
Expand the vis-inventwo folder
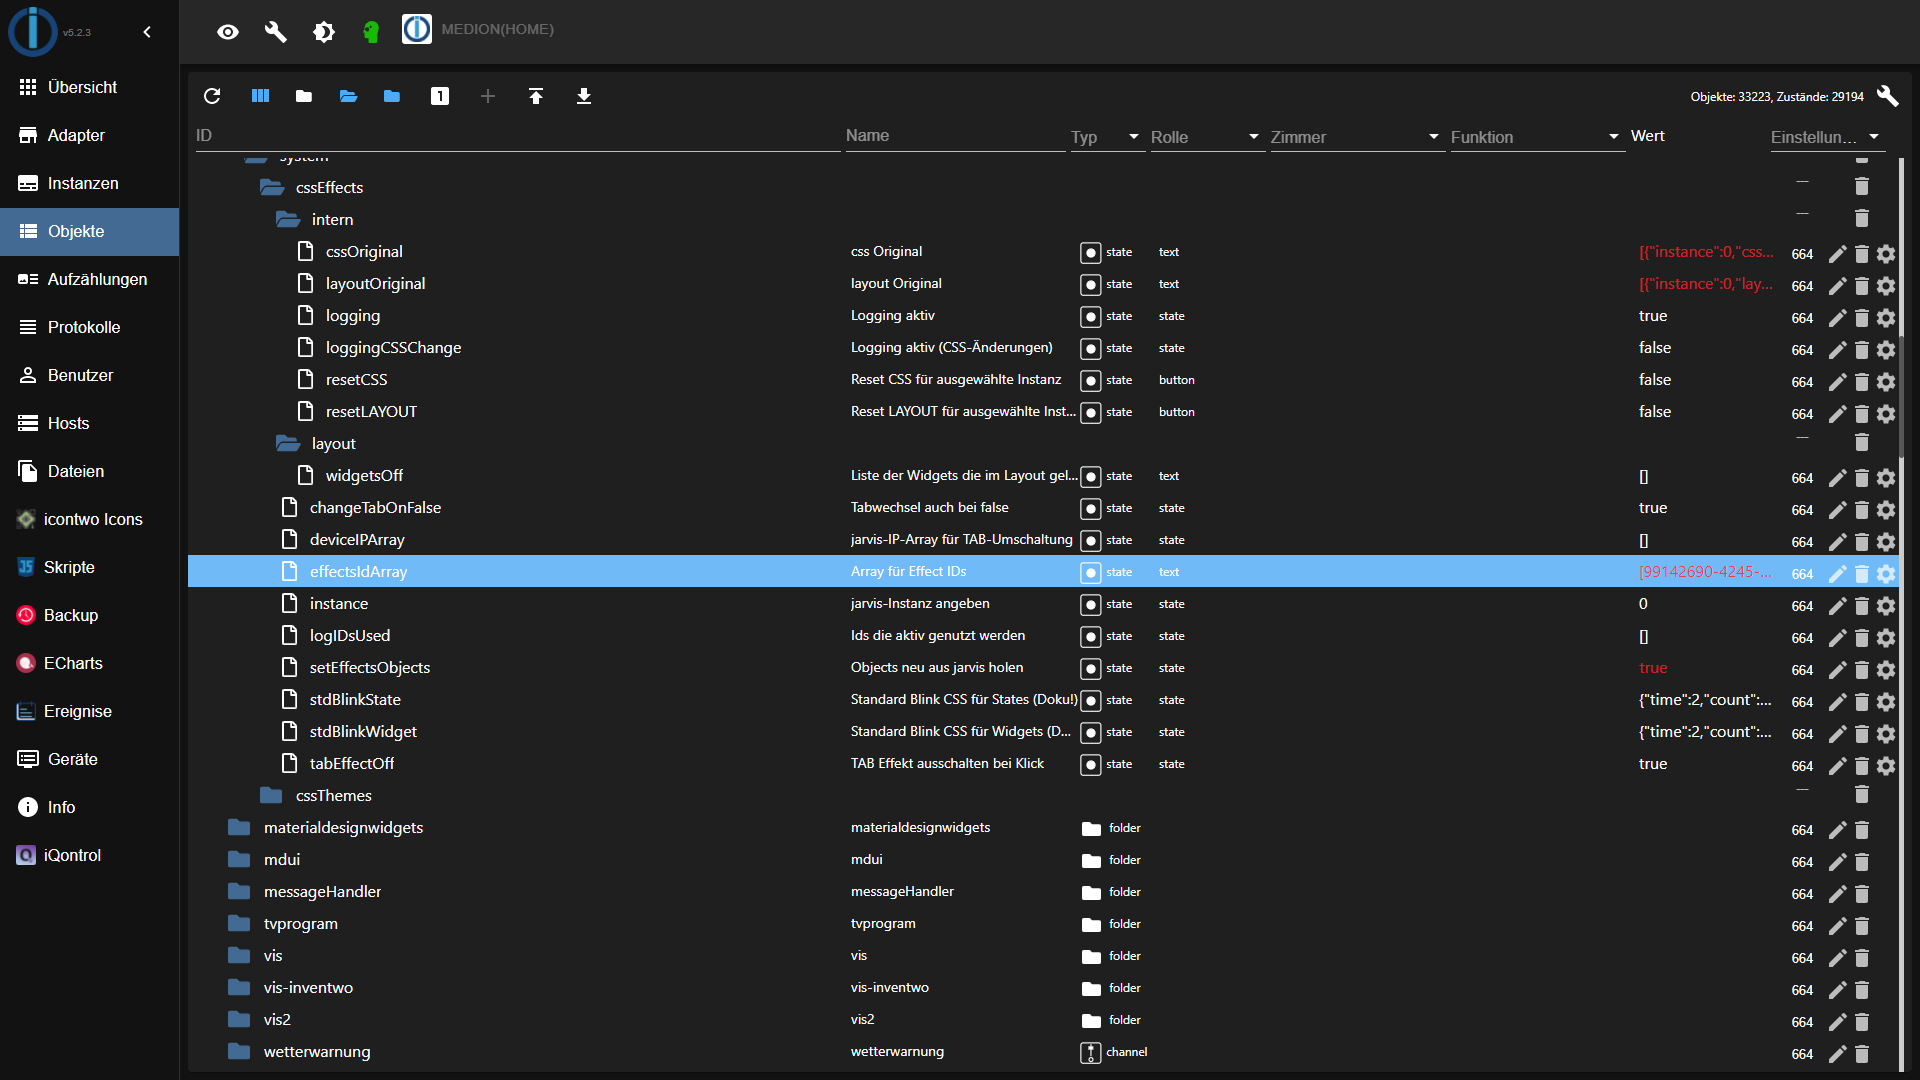239,988
